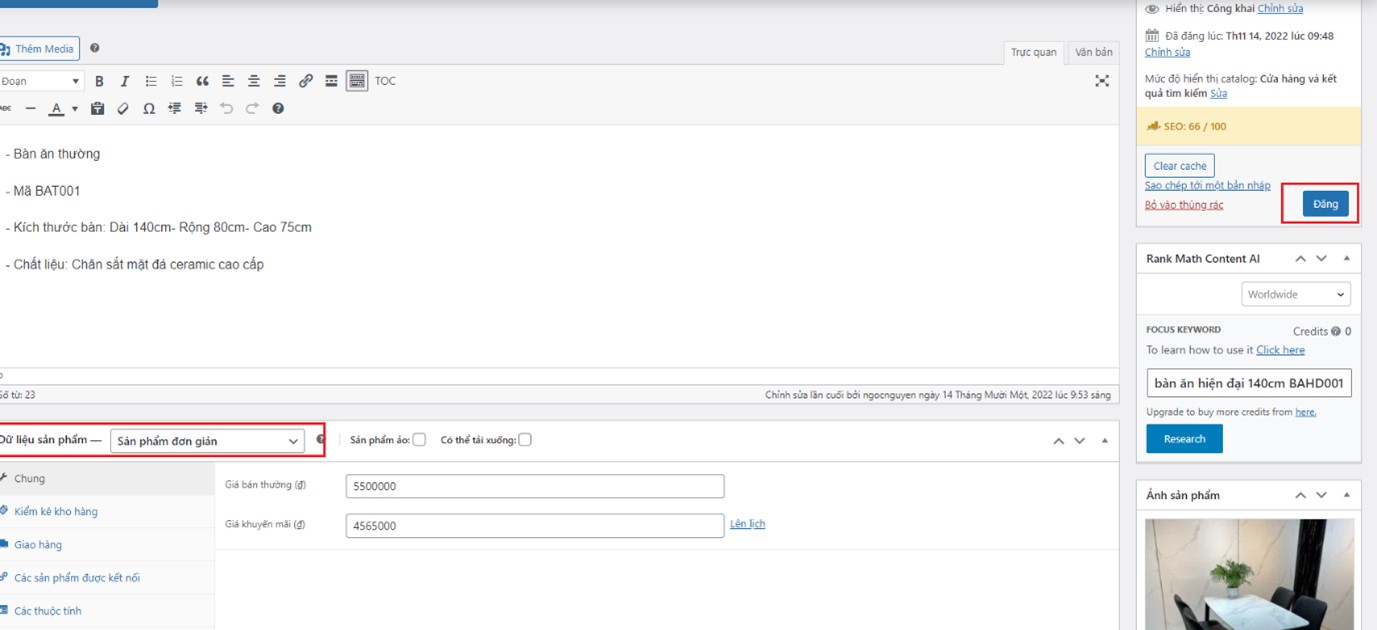Screen dimensions: 1377x630
Task: Open the Đoạn paragraph format dropdown
Action: pyautogui.click(x=40, y=81)
